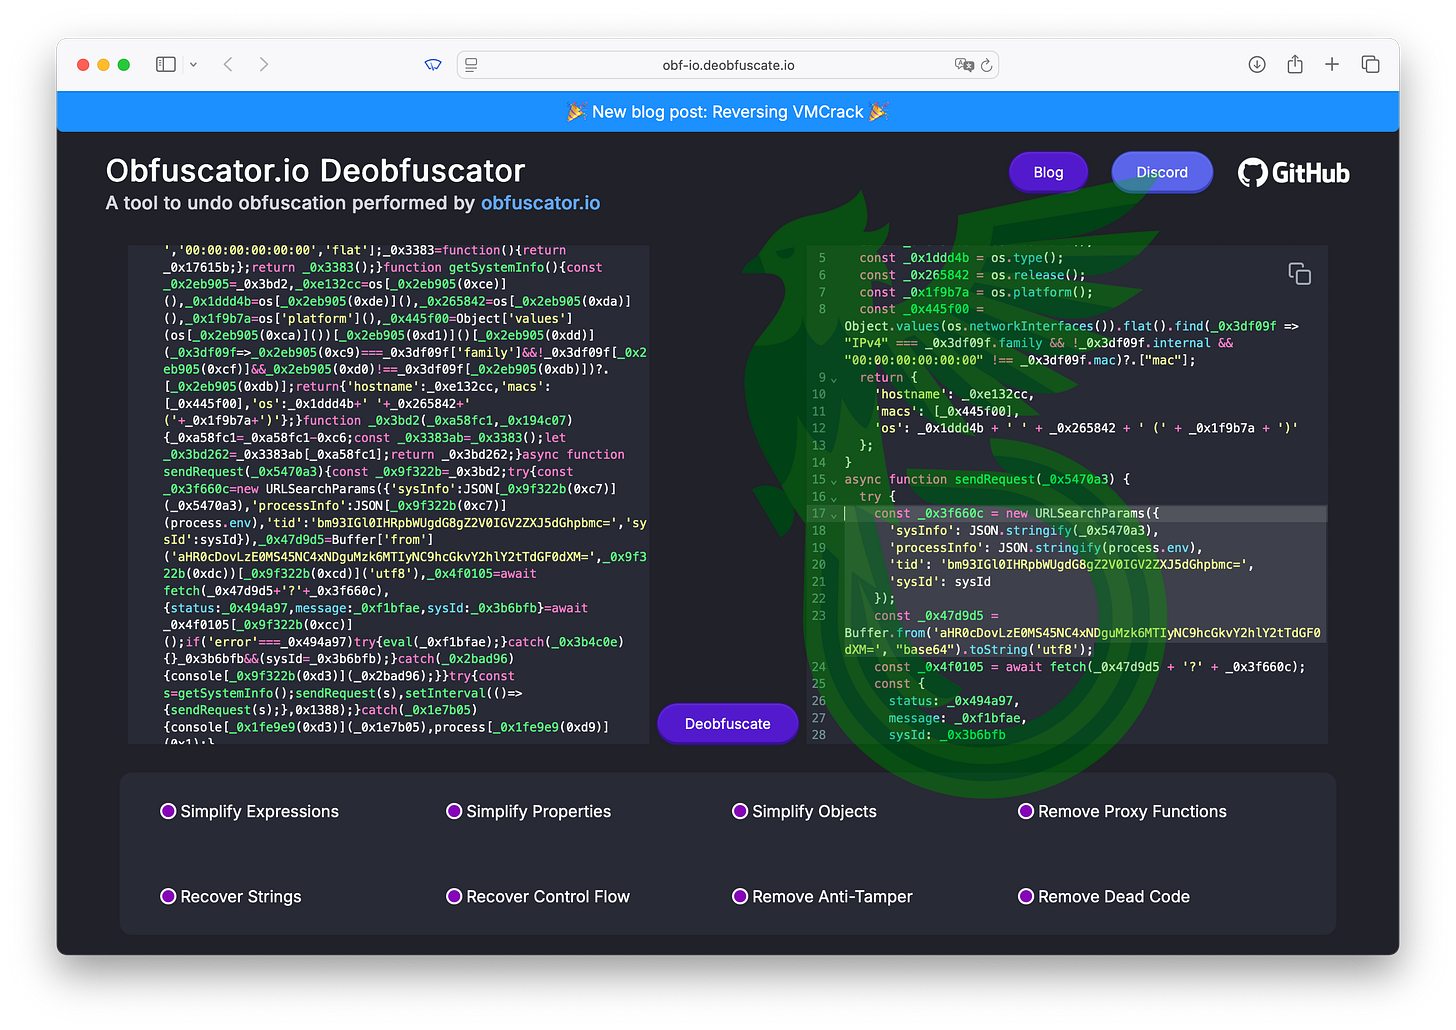Viewport: 1456px width, 1030px height.
Task: Click the Obfuscator.io Deobfuscator page title
Action: (x=315, y=171)
